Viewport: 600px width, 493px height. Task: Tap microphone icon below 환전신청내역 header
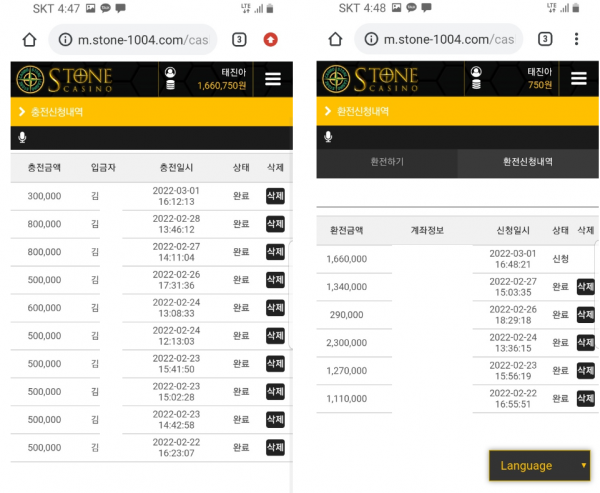coord(328,137)
